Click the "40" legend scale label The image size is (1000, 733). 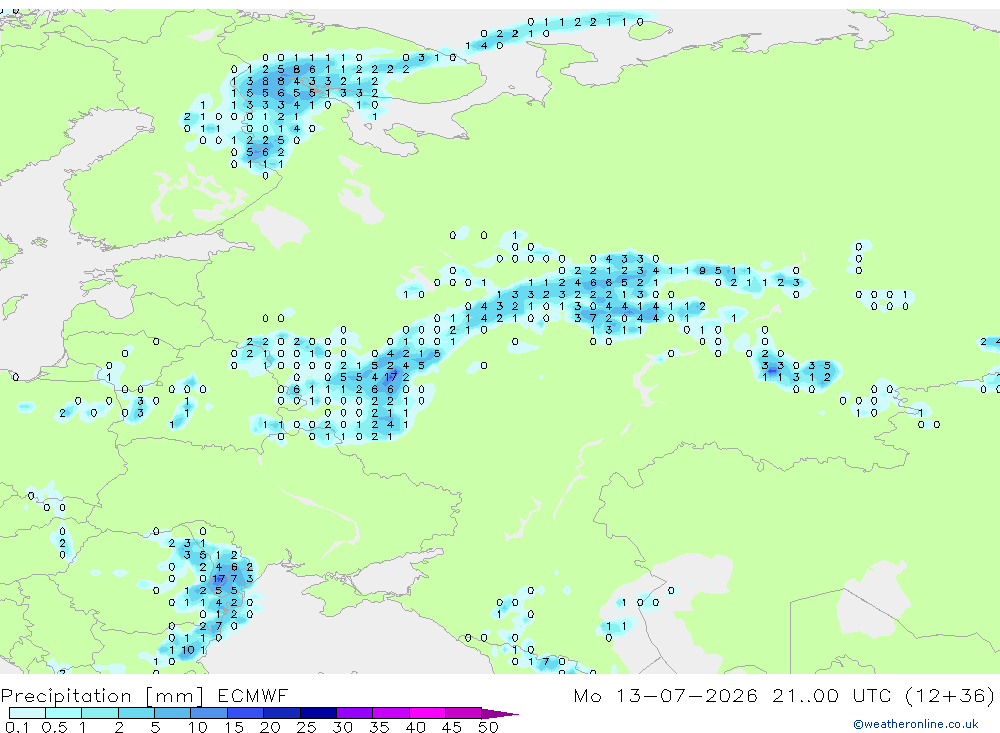pos(416,727)
